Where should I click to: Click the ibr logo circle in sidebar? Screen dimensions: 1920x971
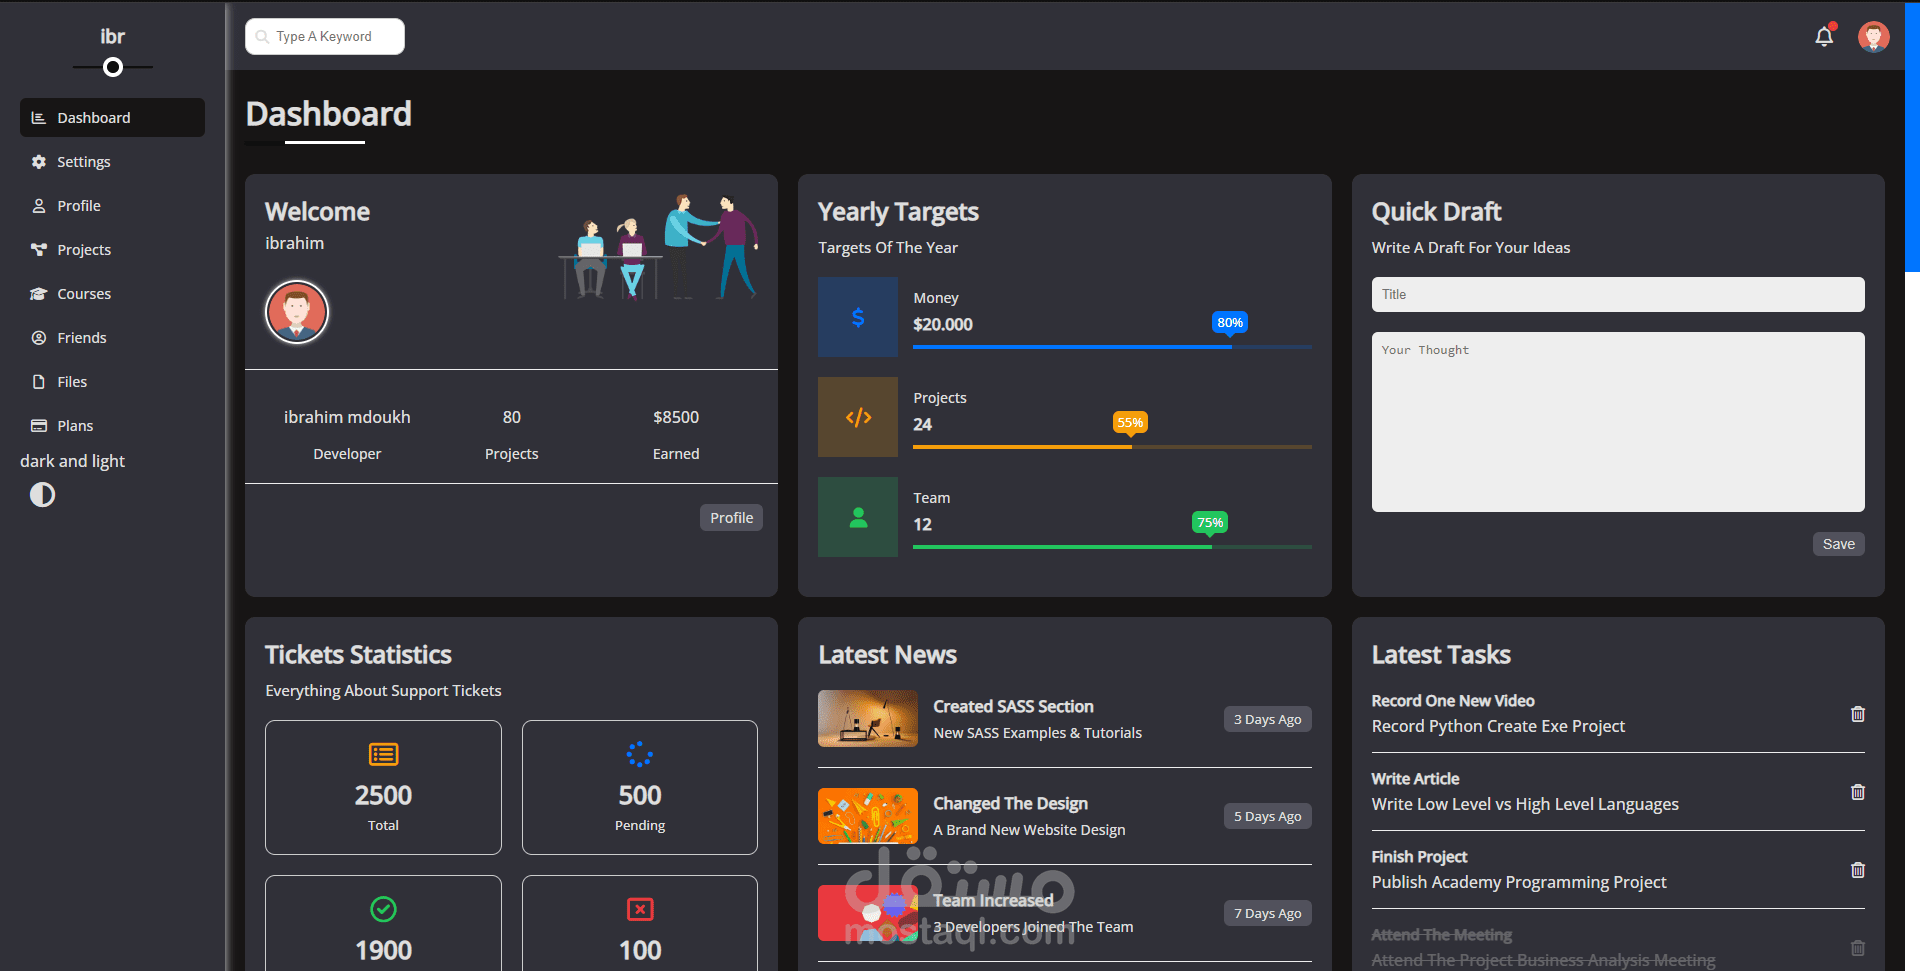click(113, 67)
